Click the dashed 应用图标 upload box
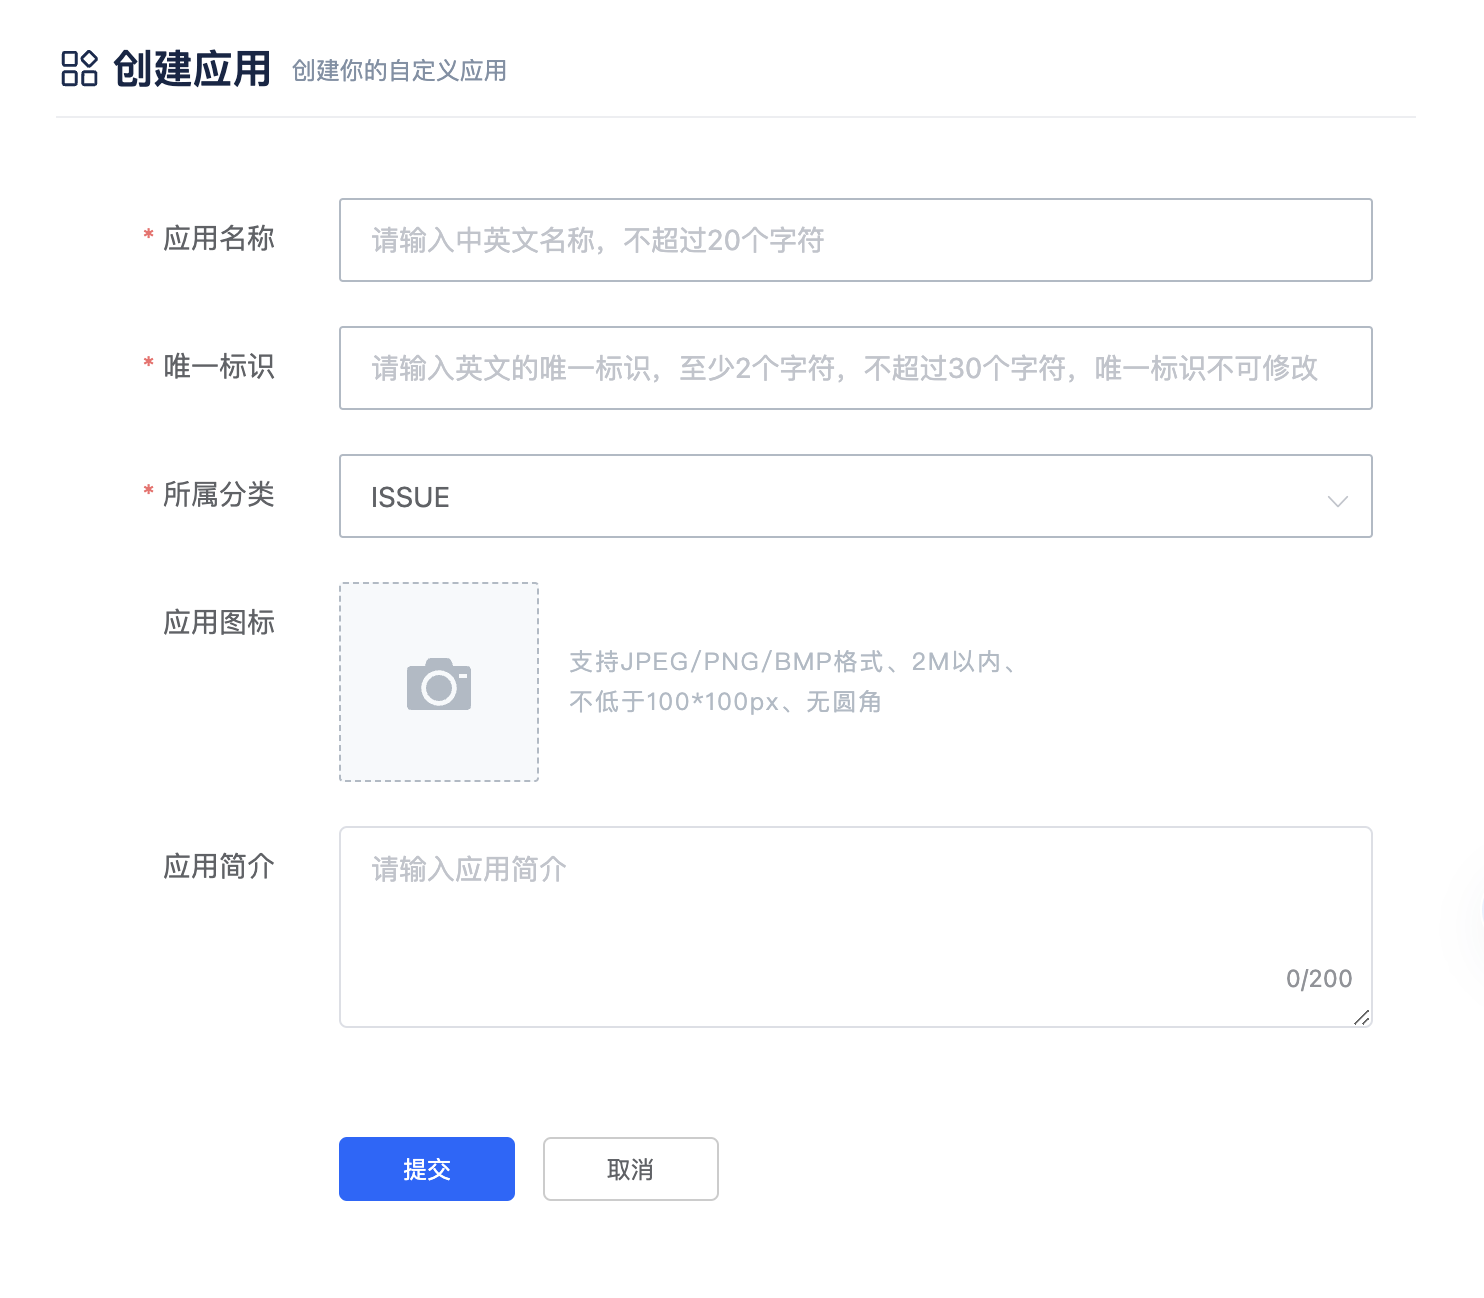 pyautogui.click(x=439, y=682)
